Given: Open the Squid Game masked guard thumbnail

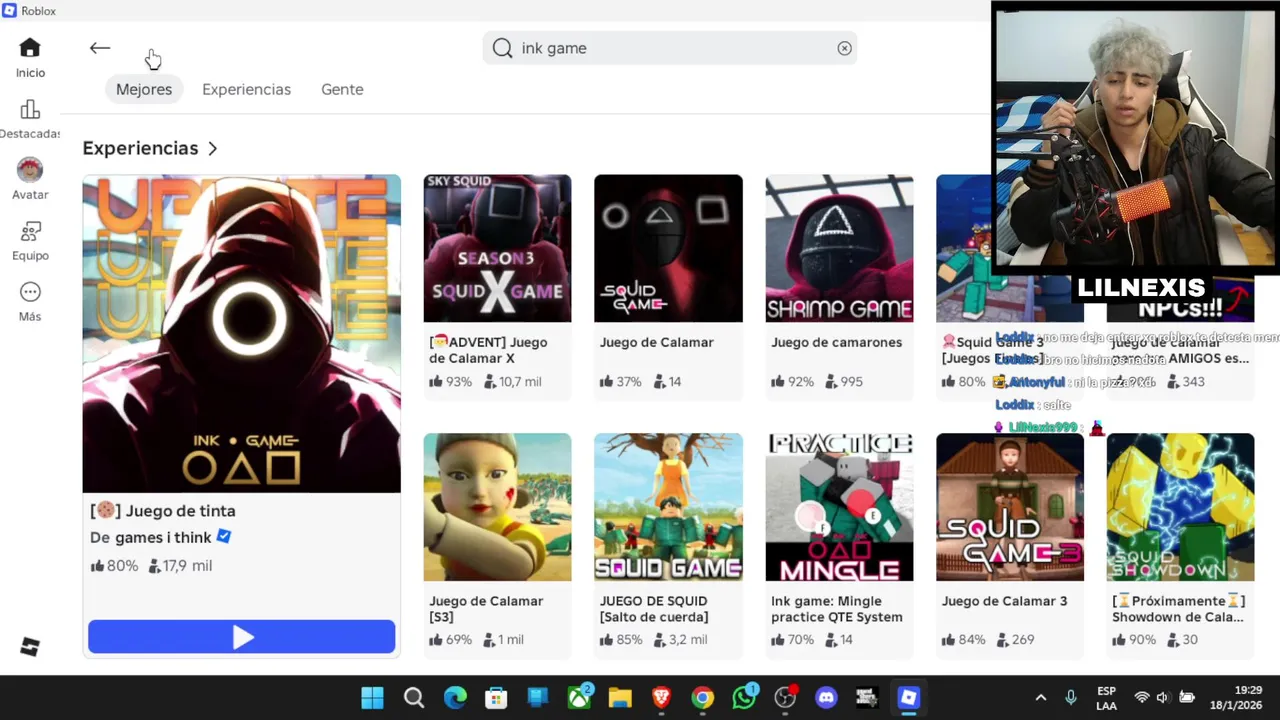Looking at the screenshot, I should [x=668, y=248].
